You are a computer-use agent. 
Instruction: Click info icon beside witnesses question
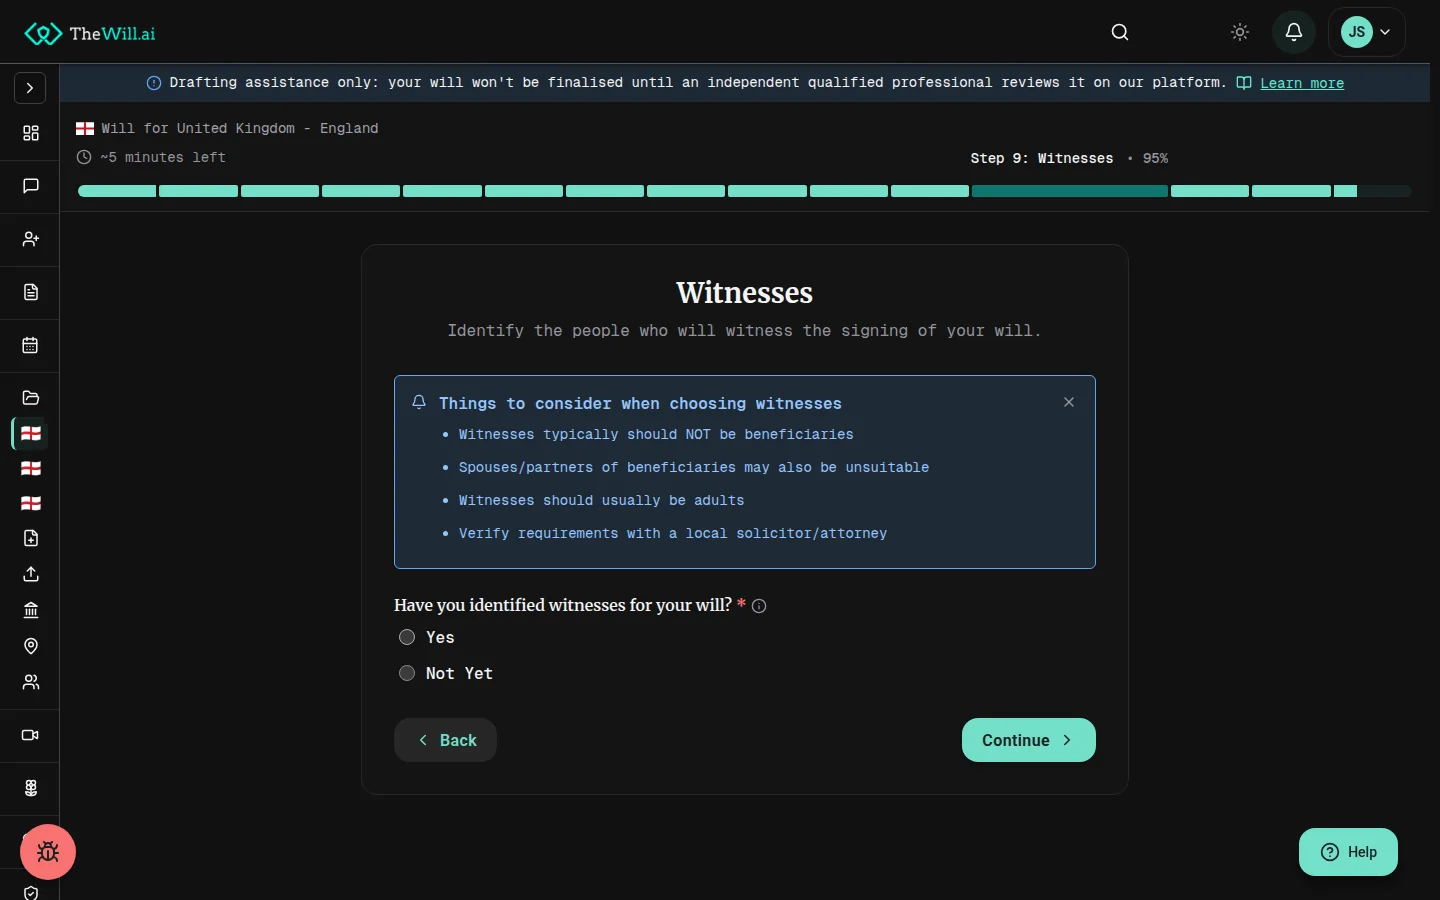[x=759, y=606]
